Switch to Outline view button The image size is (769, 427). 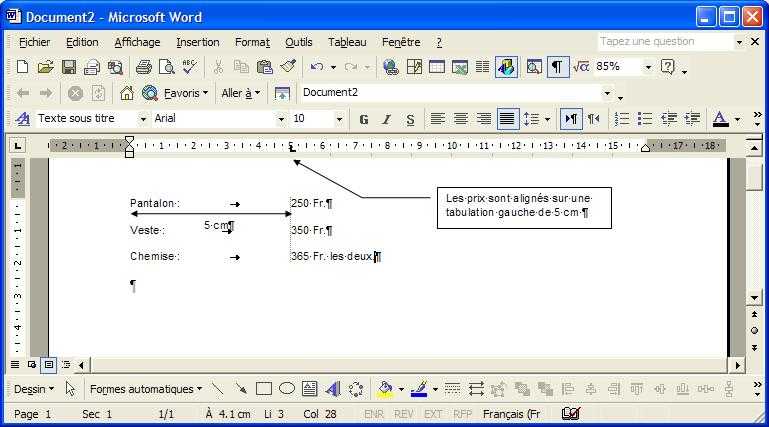coord(66,365)
